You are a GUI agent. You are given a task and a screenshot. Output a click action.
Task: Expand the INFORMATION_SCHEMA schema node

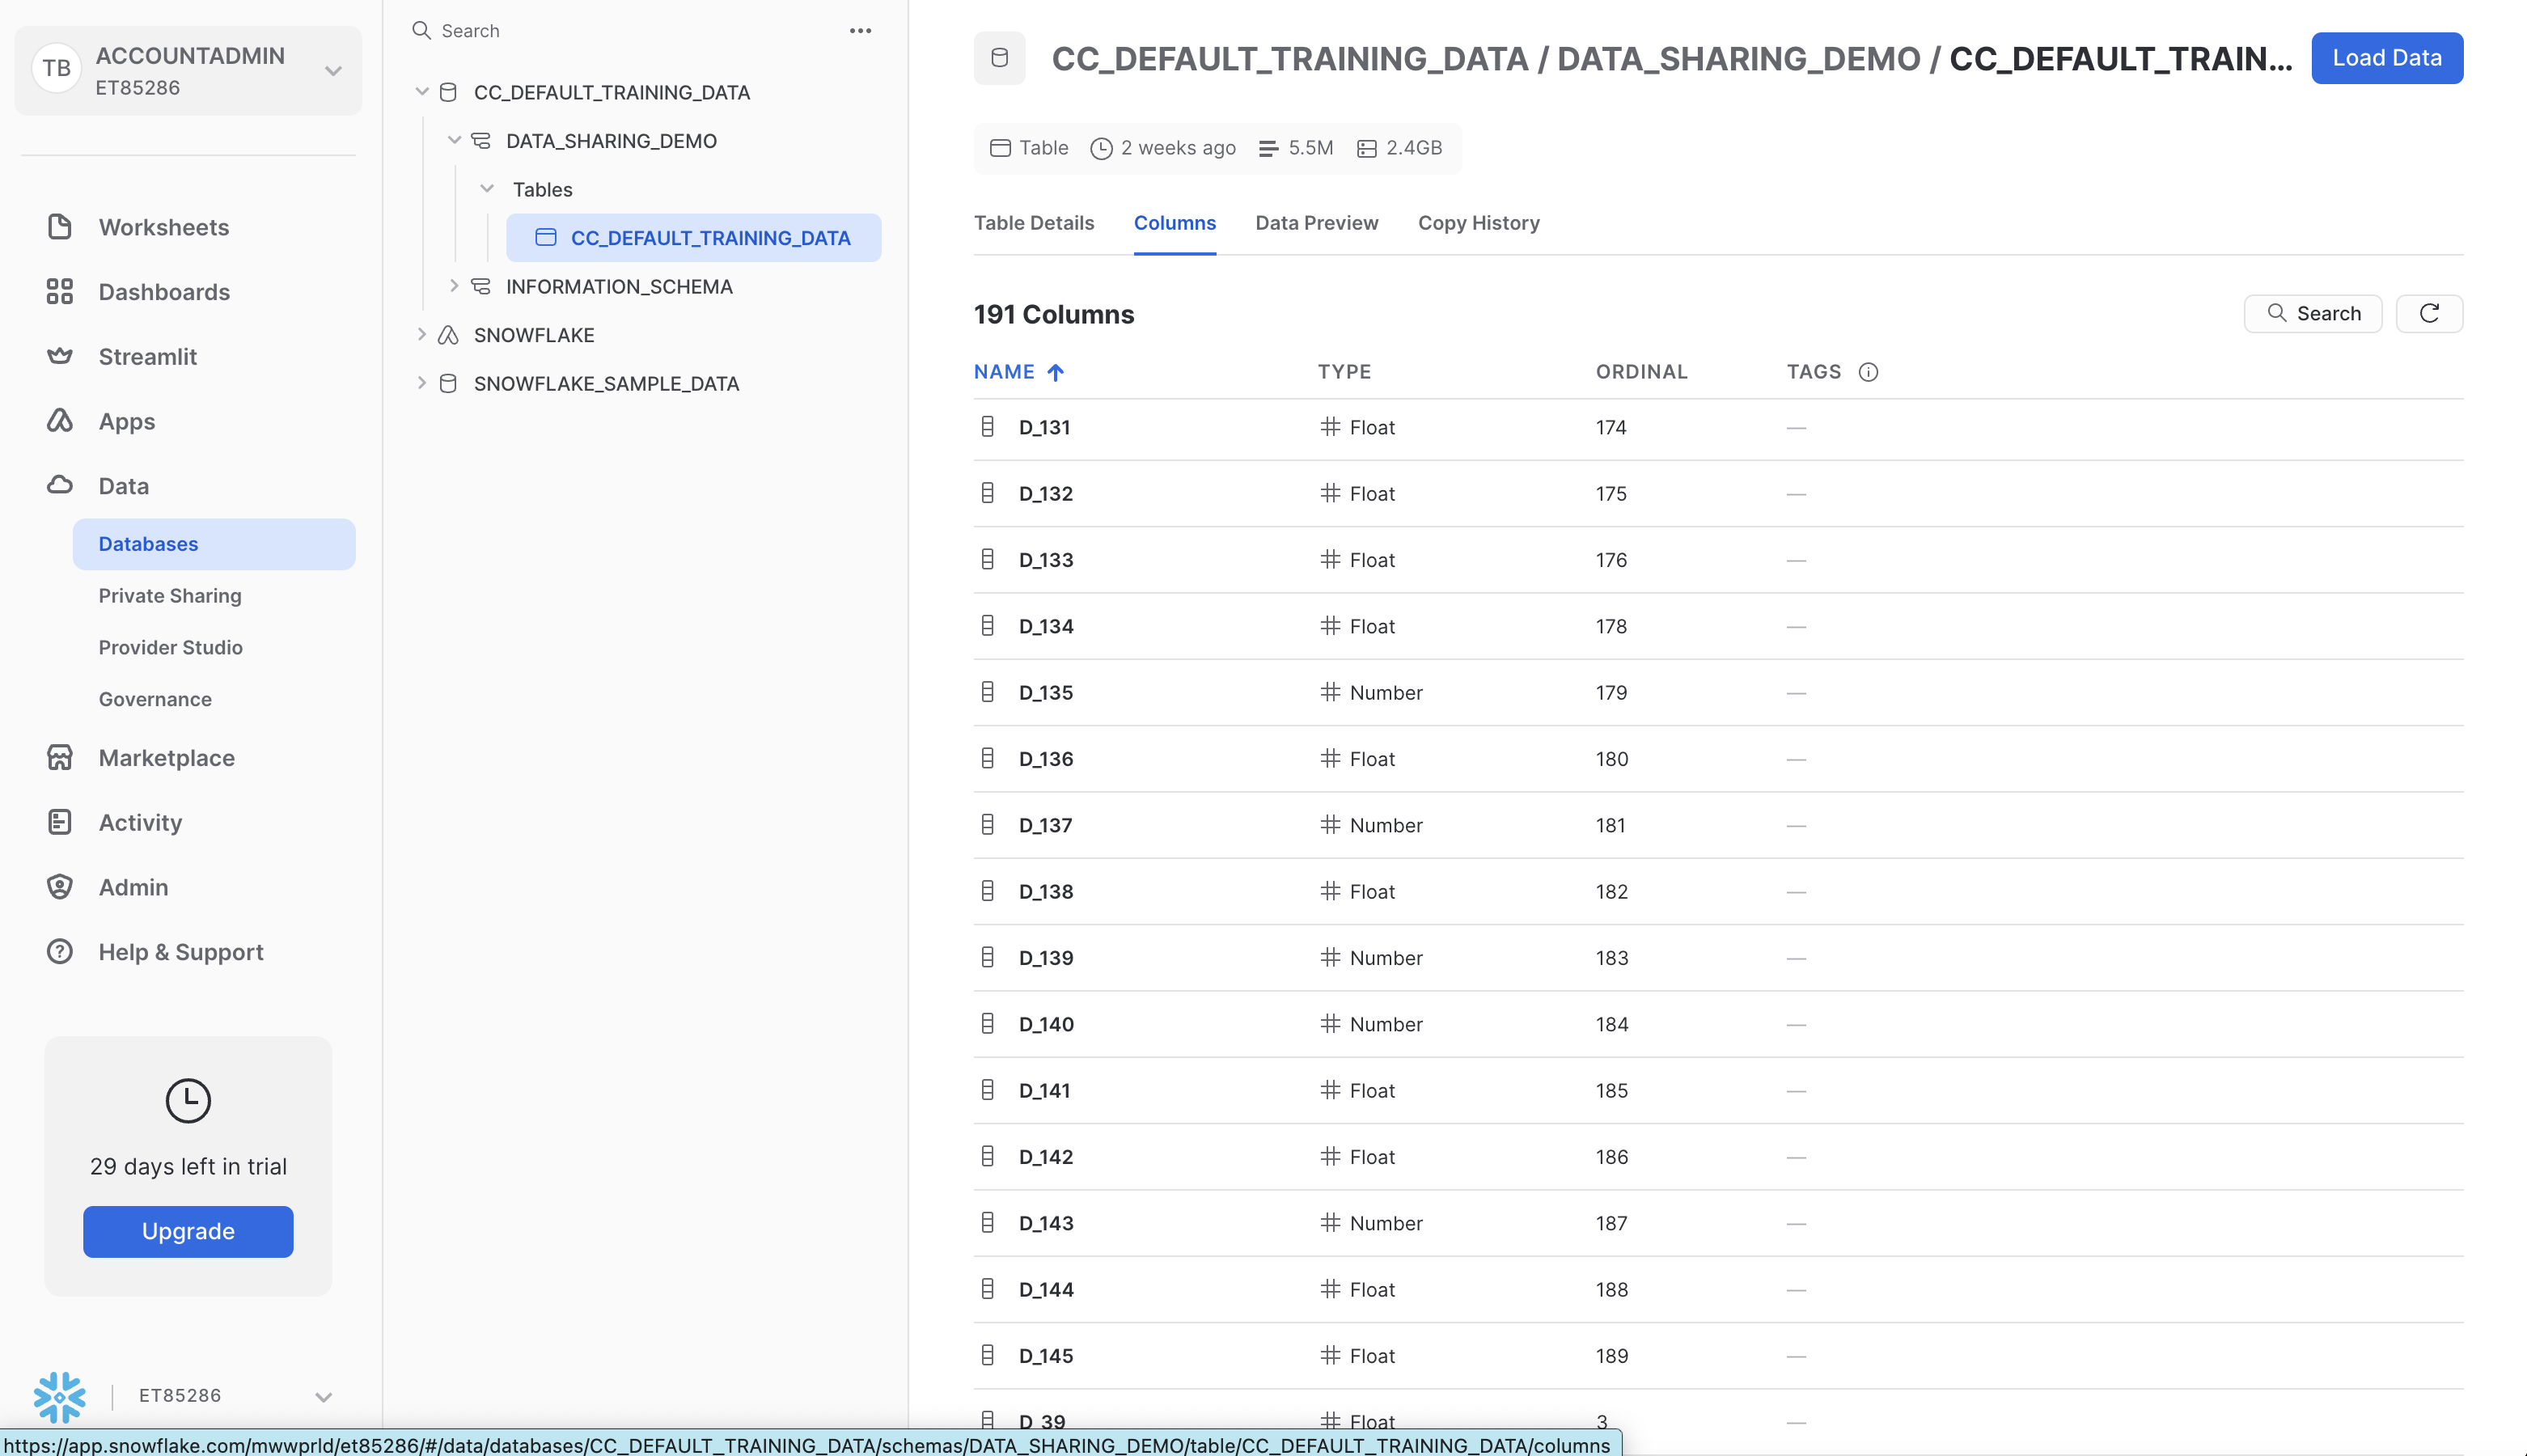click(x=454, y=286)
